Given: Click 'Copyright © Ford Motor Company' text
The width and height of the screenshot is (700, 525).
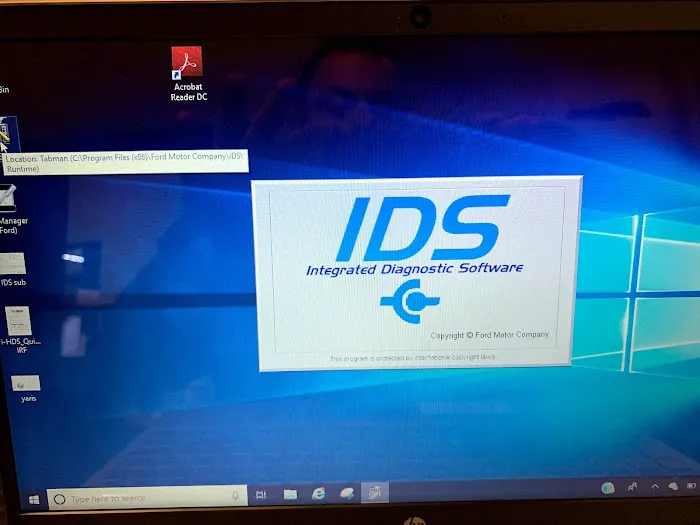Looking at the screenshot, I should [x=489, y=335].
